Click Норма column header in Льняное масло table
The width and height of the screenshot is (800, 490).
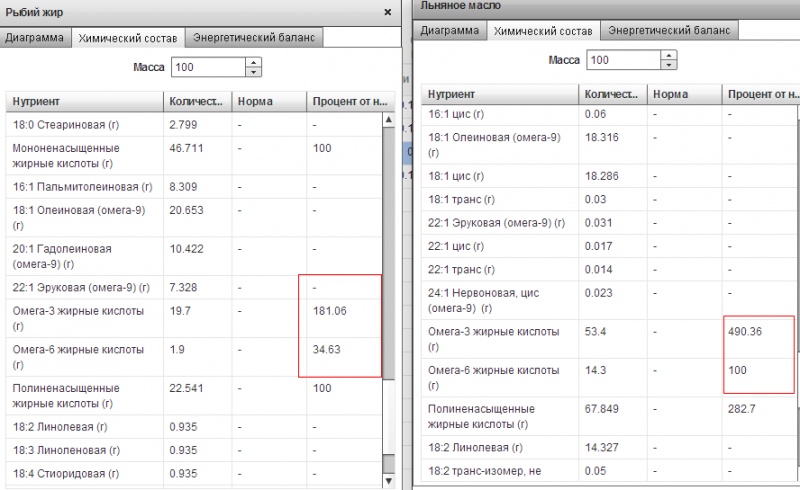coord(684,94)
